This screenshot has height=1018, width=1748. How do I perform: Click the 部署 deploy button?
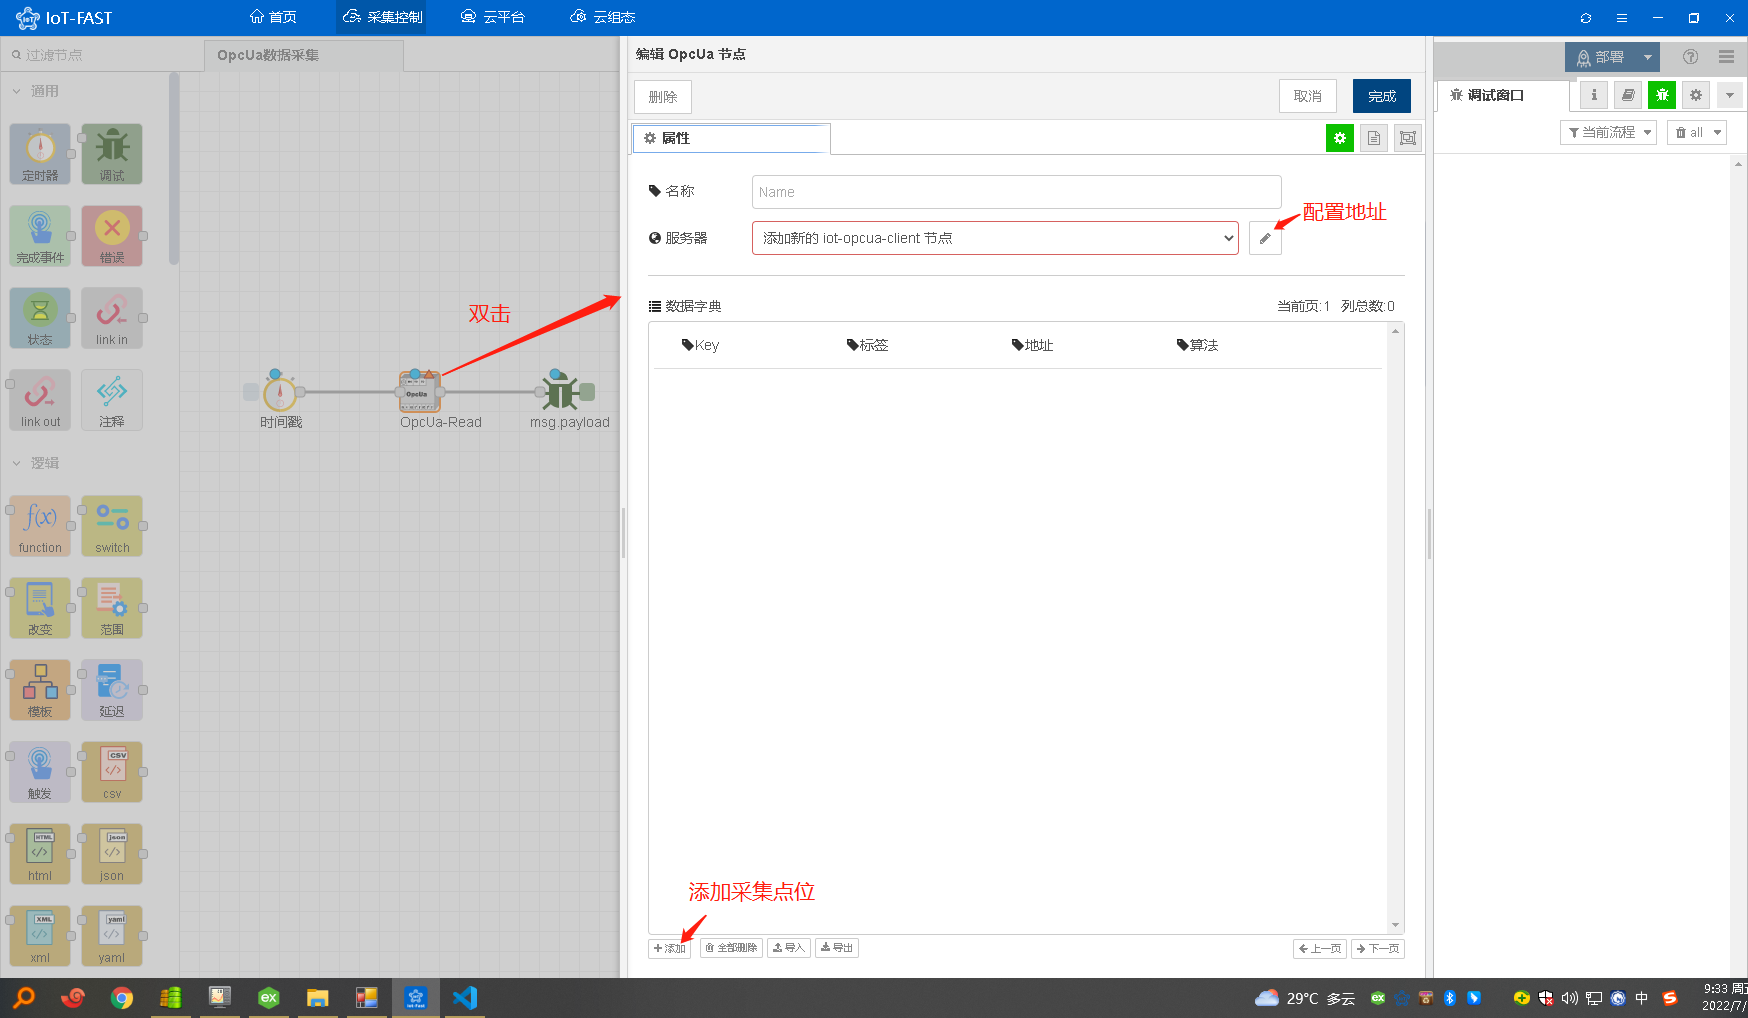point(1601,57)
